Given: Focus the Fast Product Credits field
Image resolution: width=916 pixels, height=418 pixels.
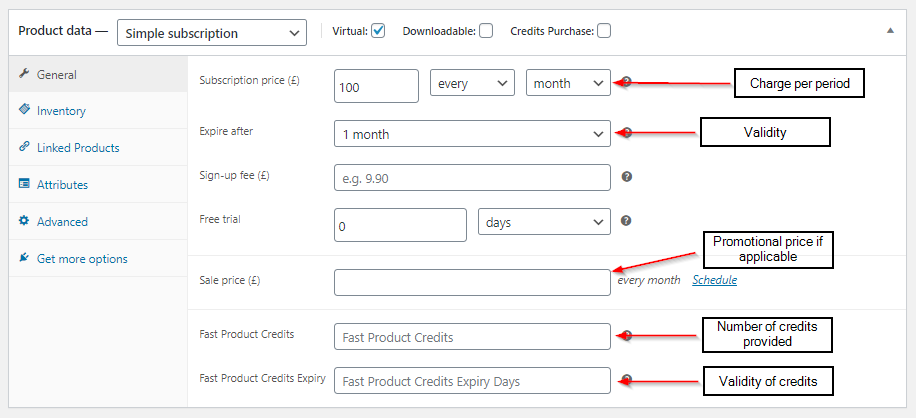Looking at the screenshot, I should pos(472,337).
